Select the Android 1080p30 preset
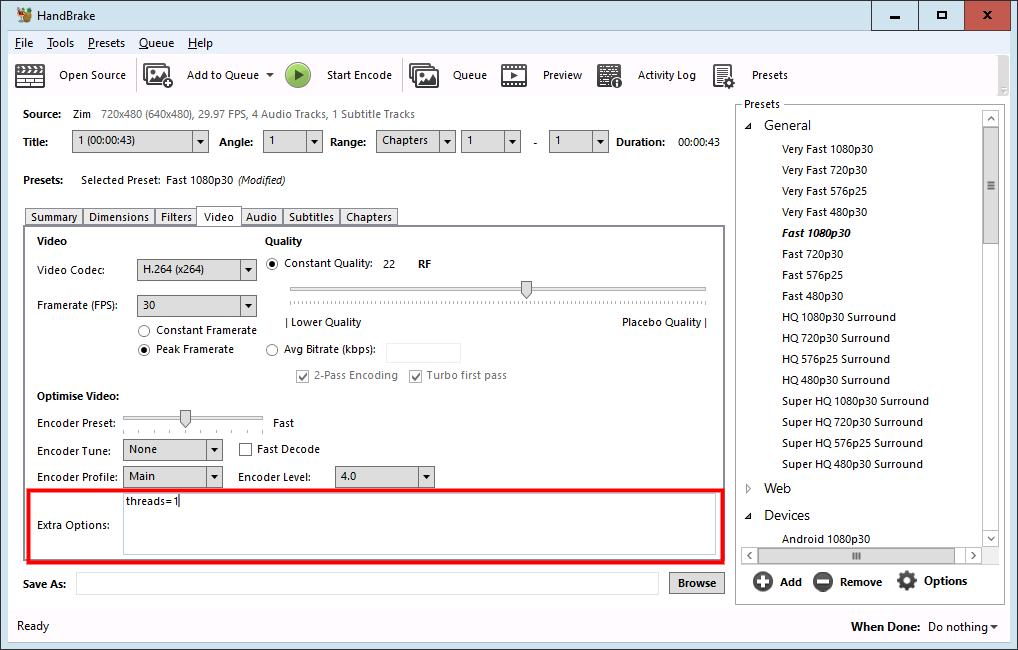Image resolution: width=1018 pixels, height=650 pixels. click(826, 539)
